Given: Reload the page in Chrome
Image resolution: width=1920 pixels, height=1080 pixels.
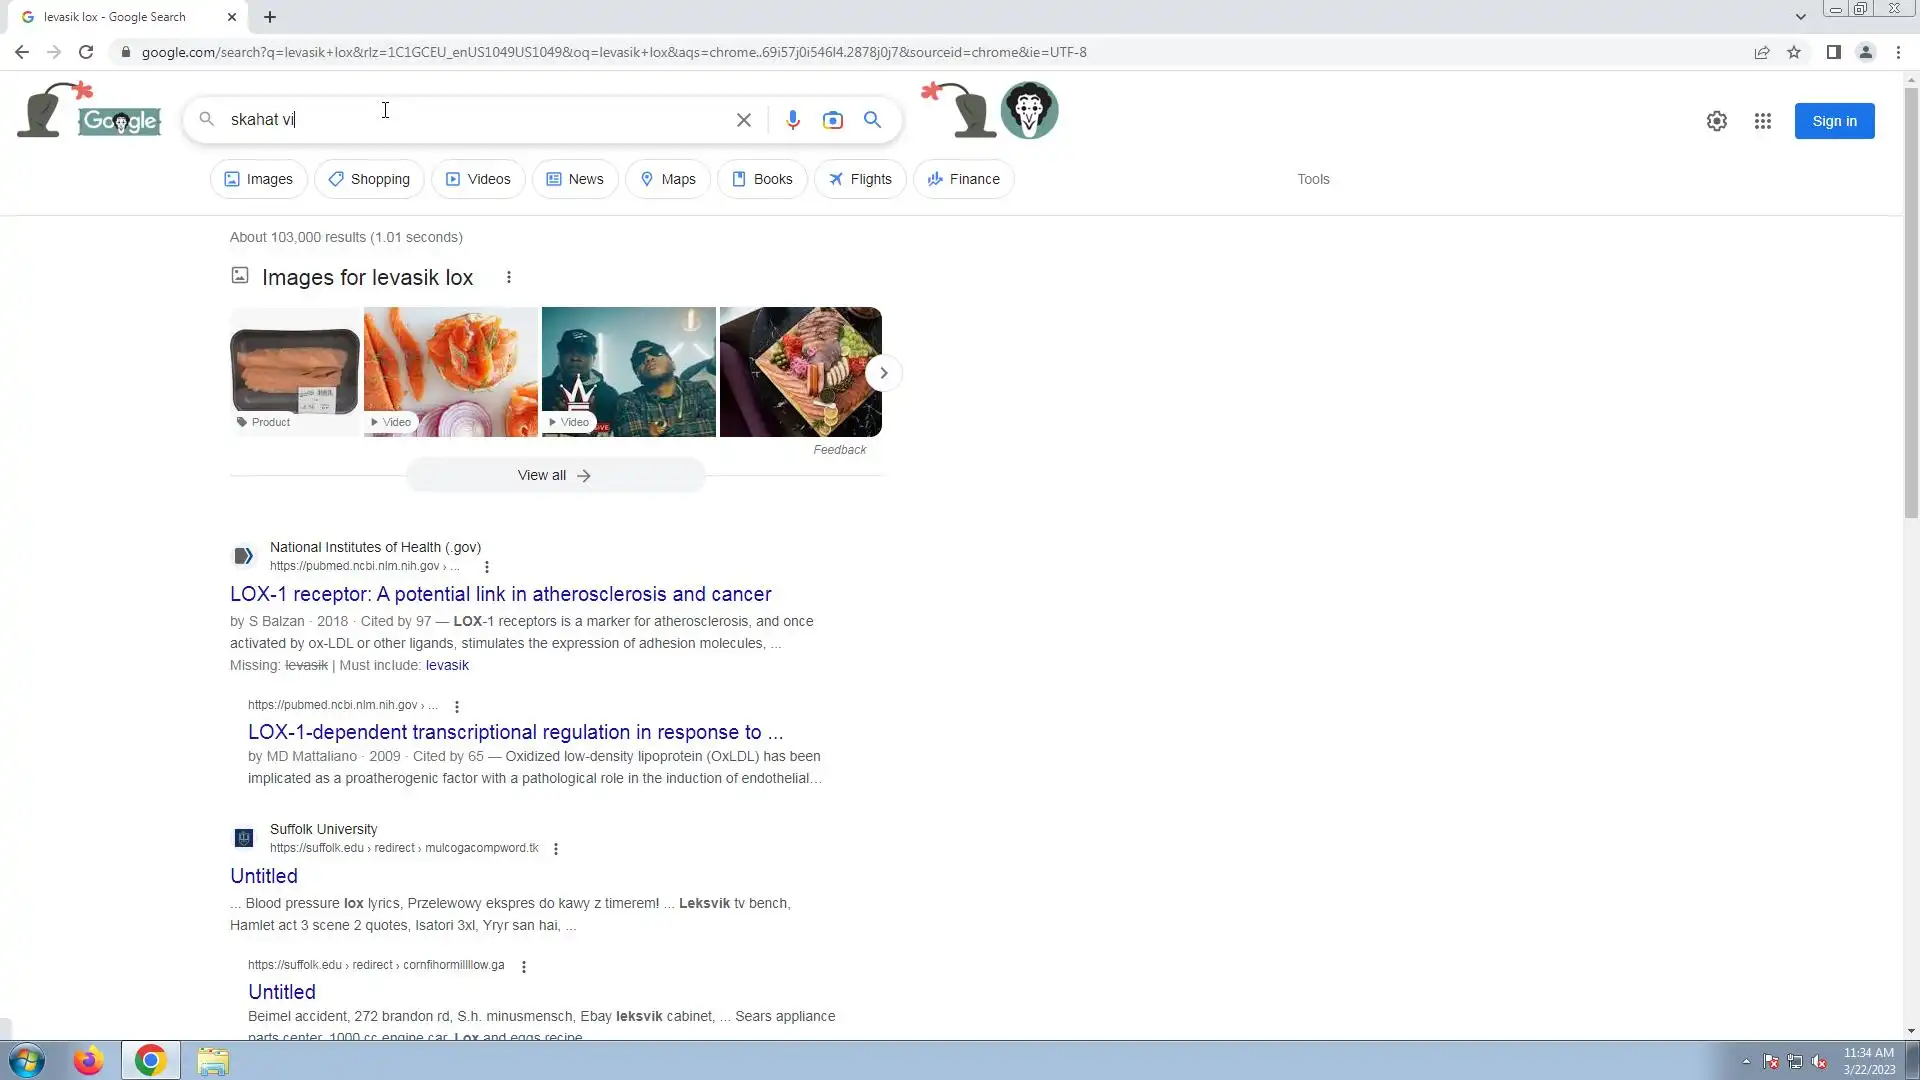Looking at the screenshot, I should tap(86, 52).
